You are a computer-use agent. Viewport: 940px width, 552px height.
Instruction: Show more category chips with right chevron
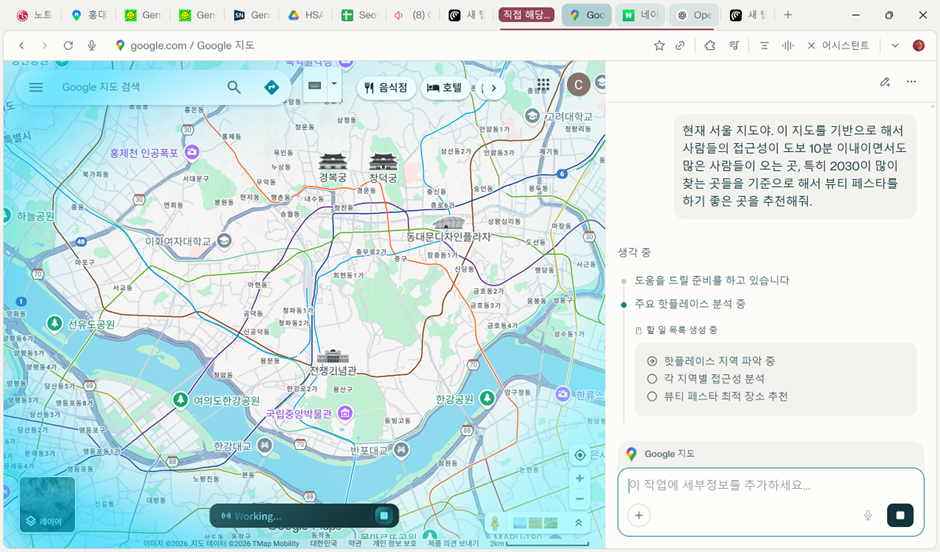pos(494,88)
